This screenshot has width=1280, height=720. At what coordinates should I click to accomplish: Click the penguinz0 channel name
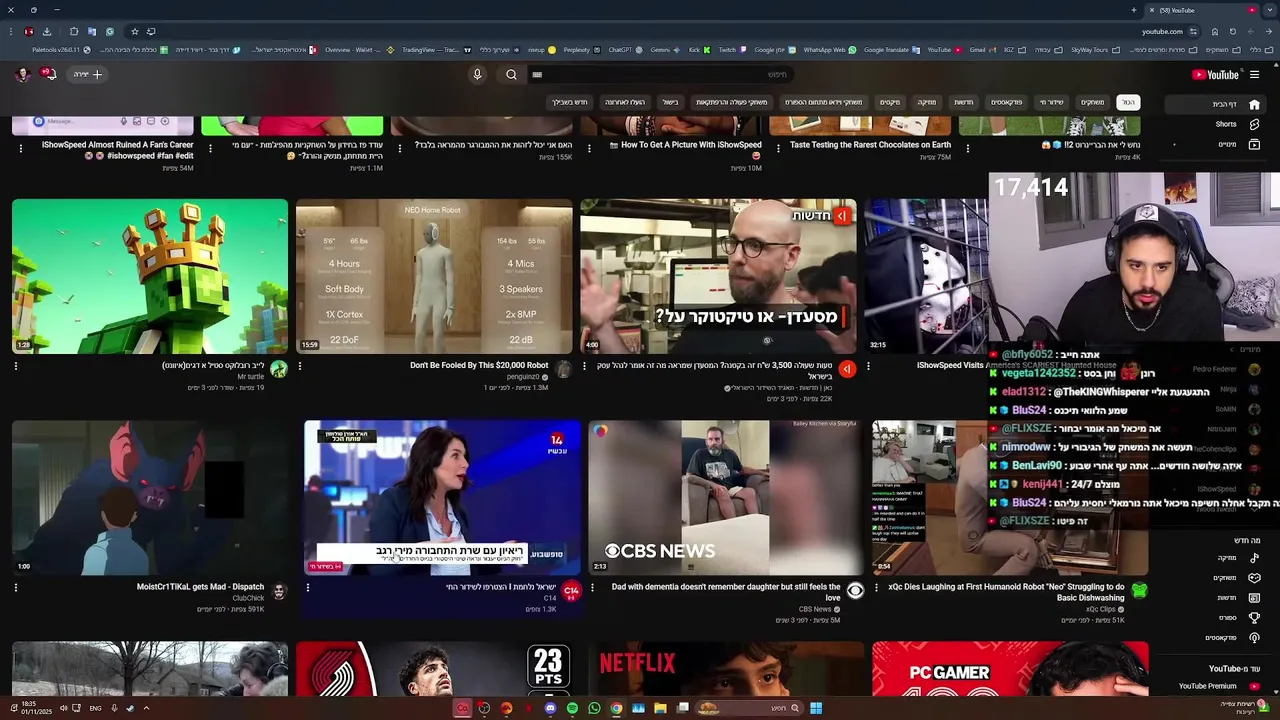tap(524, 377)
